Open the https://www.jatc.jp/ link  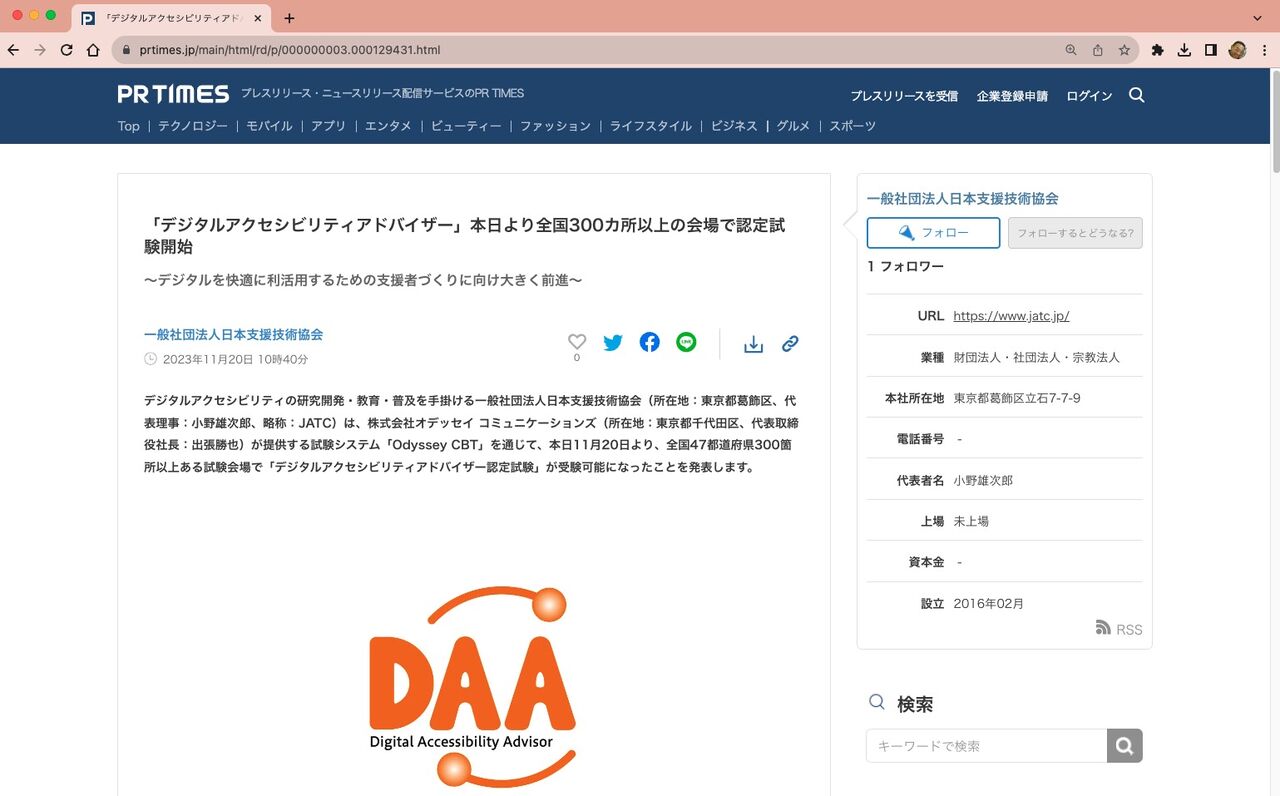1011,315
